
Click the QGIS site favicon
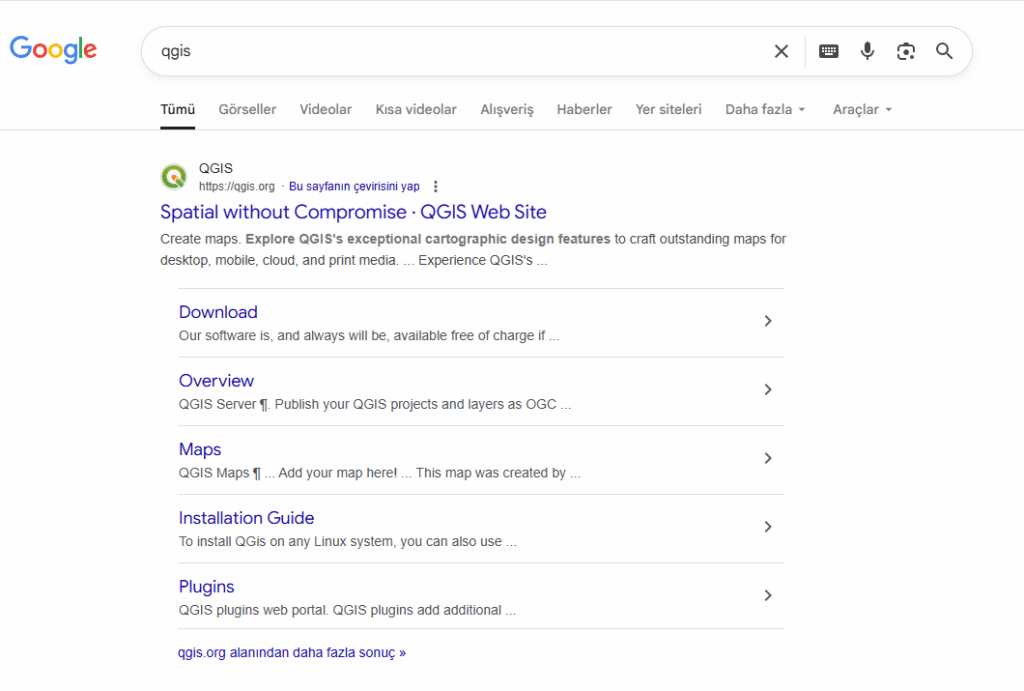[x=174, y=177]
